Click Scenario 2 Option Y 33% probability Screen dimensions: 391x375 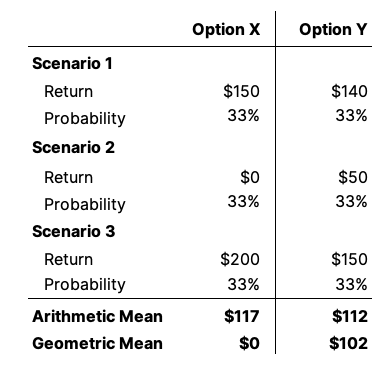351,202
